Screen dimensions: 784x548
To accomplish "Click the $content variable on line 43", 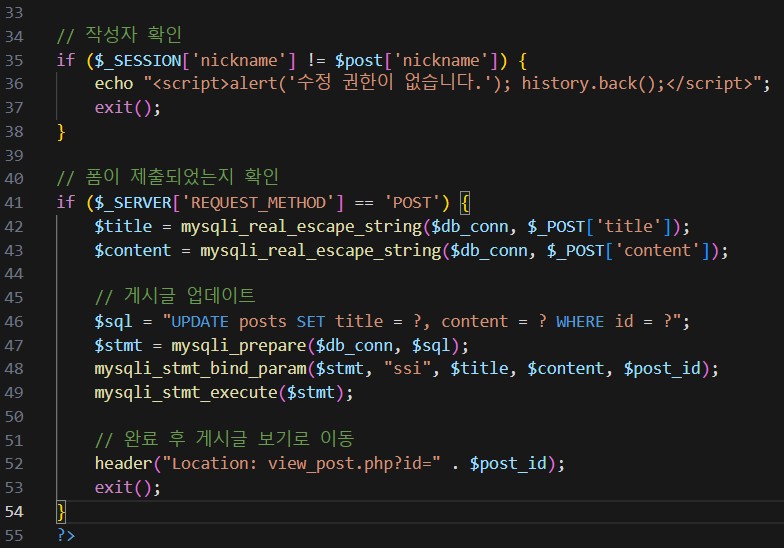I will click(133, 250).
